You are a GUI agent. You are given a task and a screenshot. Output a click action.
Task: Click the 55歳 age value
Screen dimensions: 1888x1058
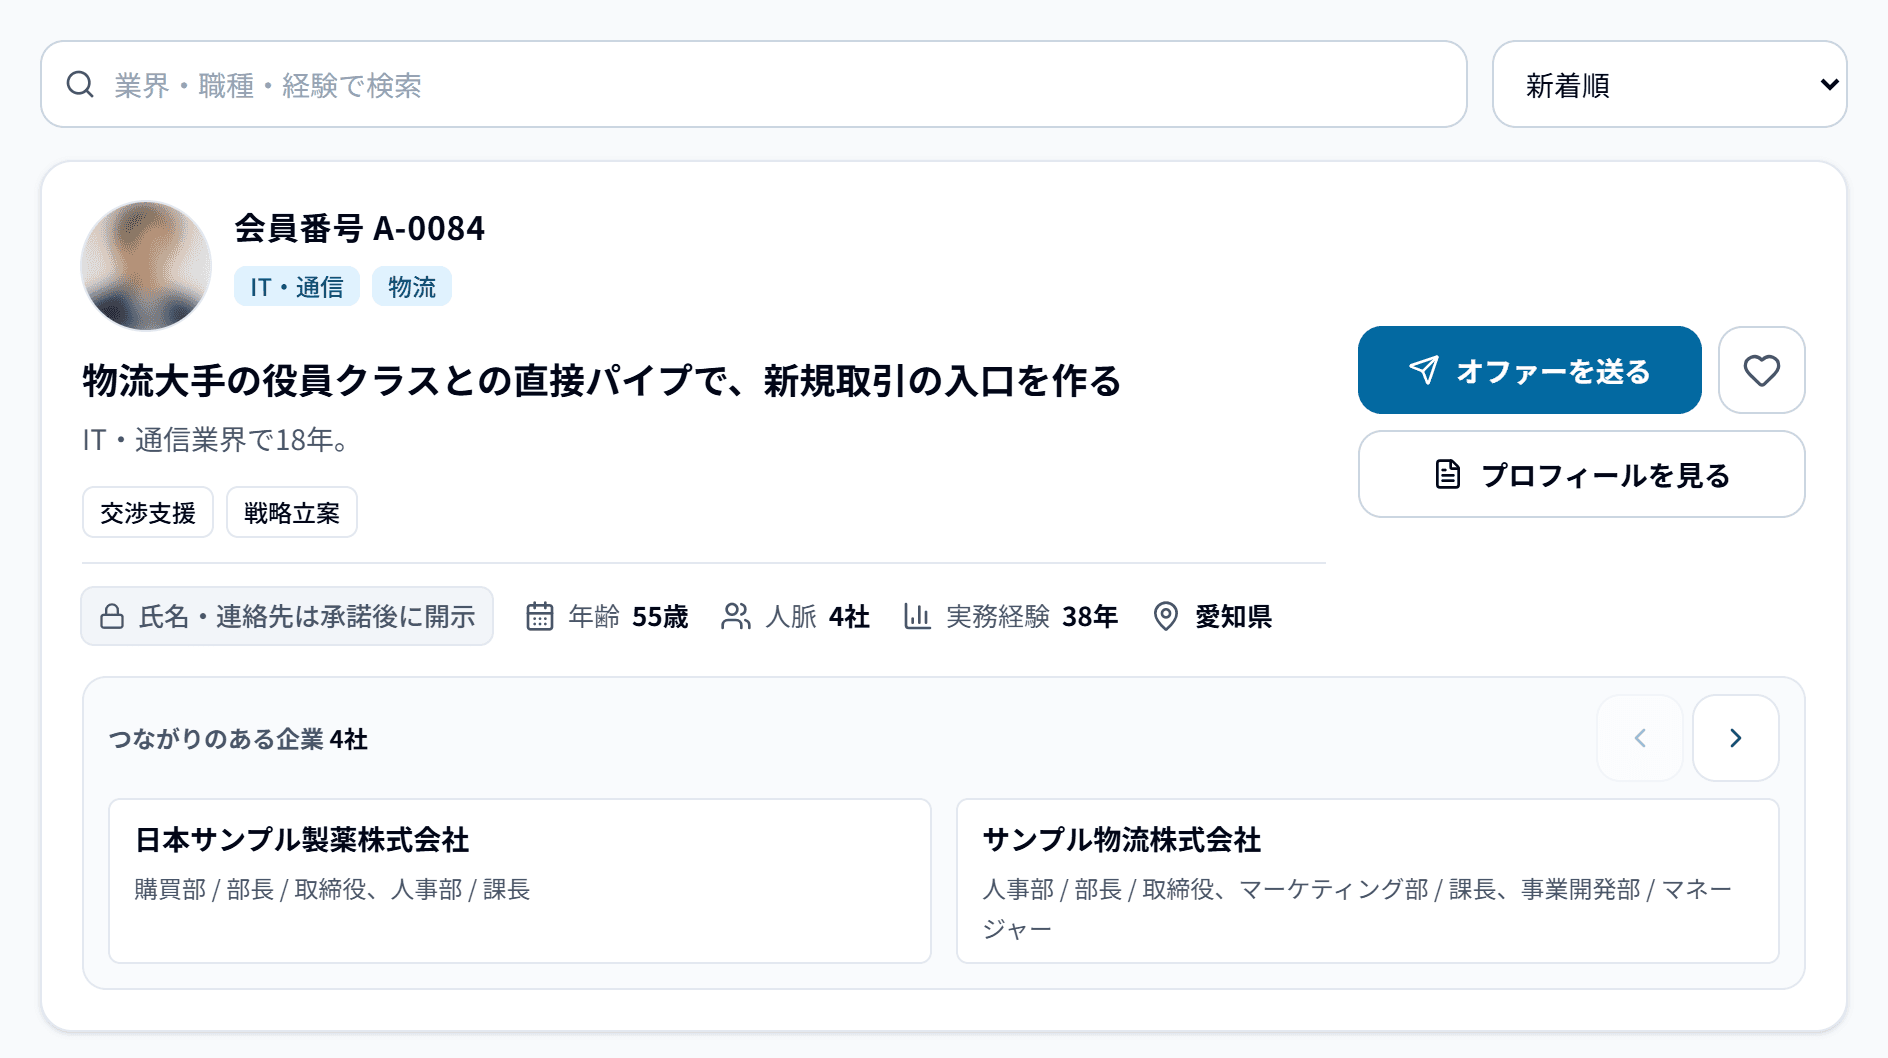pyautogui.click(x=660, y=616)
